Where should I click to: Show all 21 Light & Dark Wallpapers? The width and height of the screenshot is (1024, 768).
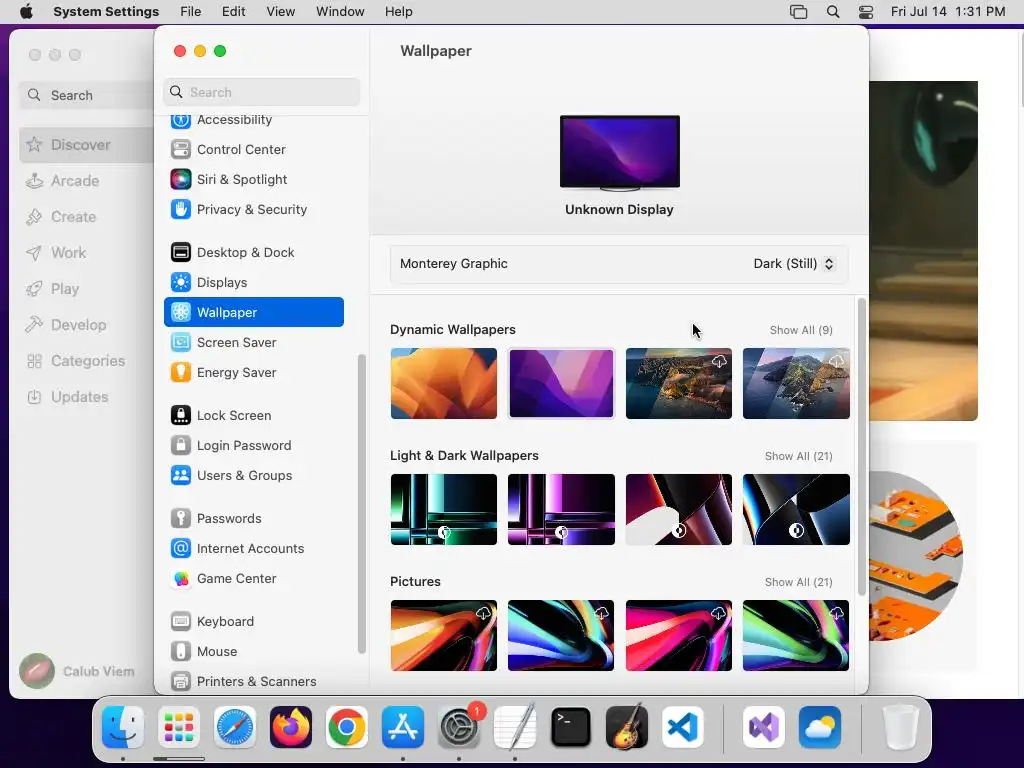pyautogui.click(x=798, y=456)
